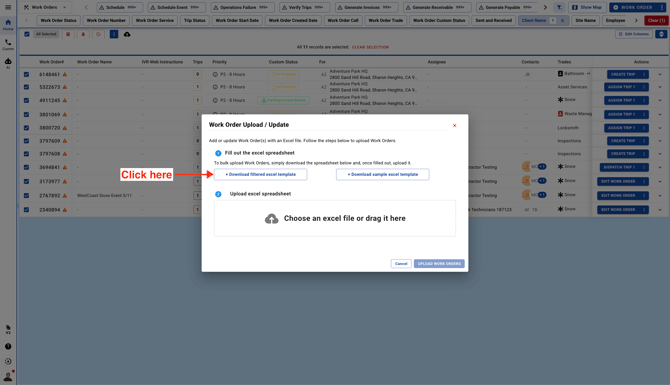This screenshot has height=385, width=670.
Task: Expand row 3801069 with its chevron
Action: click(660, 115)
